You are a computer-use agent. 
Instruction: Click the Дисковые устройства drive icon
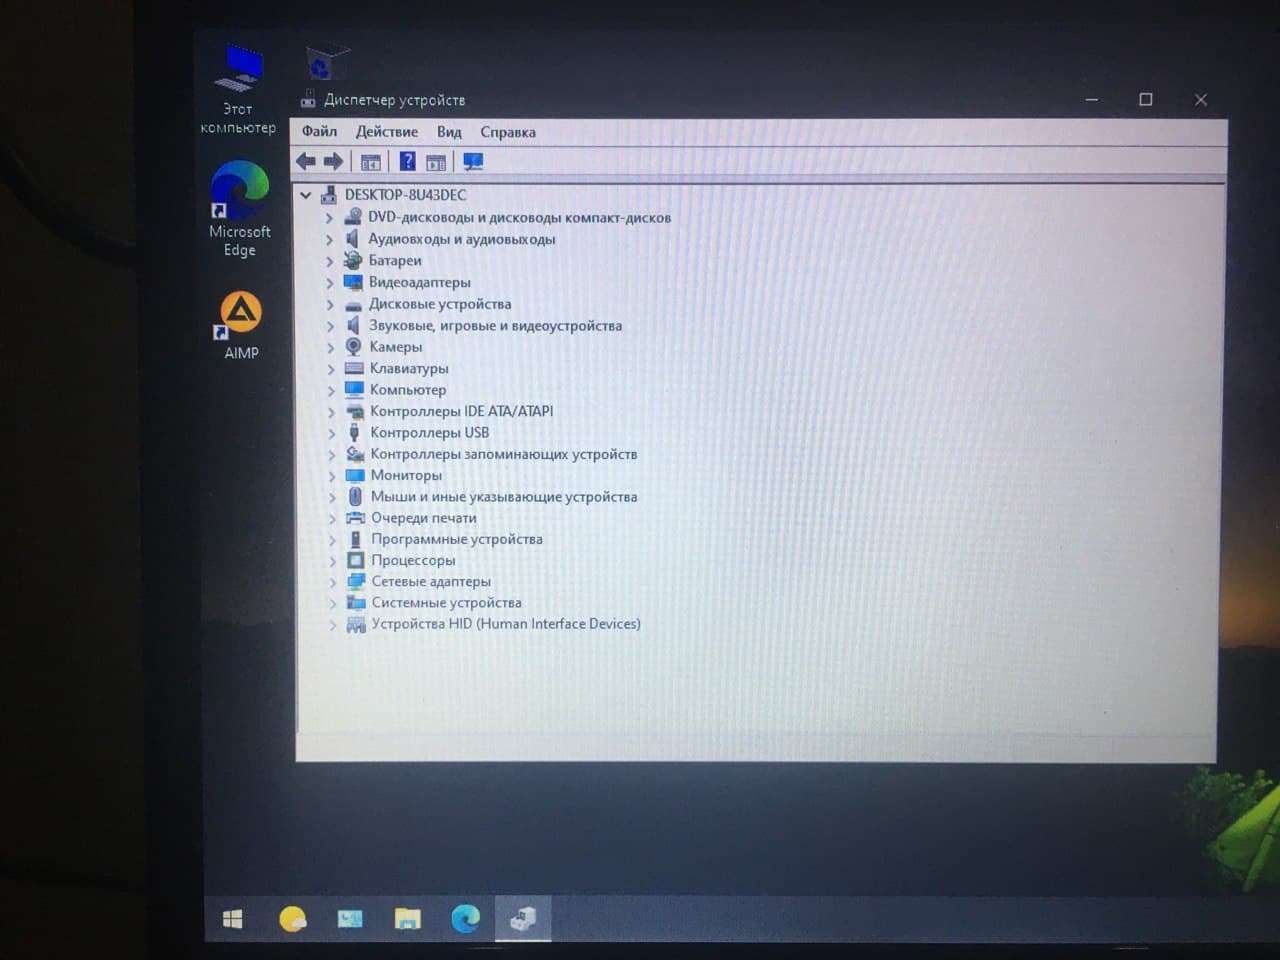353,304
